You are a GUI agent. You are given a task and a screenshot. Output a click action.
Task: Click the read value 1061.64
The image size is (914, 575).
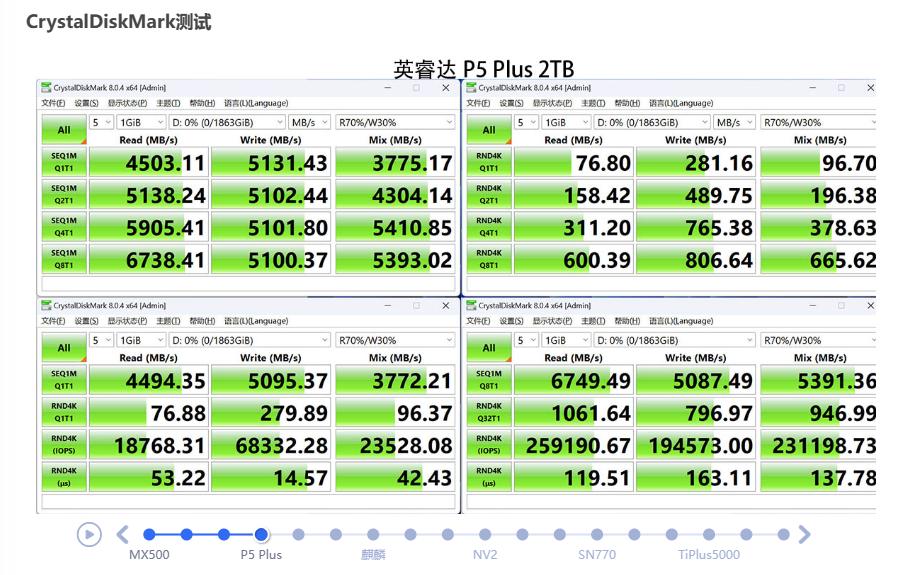pos(591,414)
